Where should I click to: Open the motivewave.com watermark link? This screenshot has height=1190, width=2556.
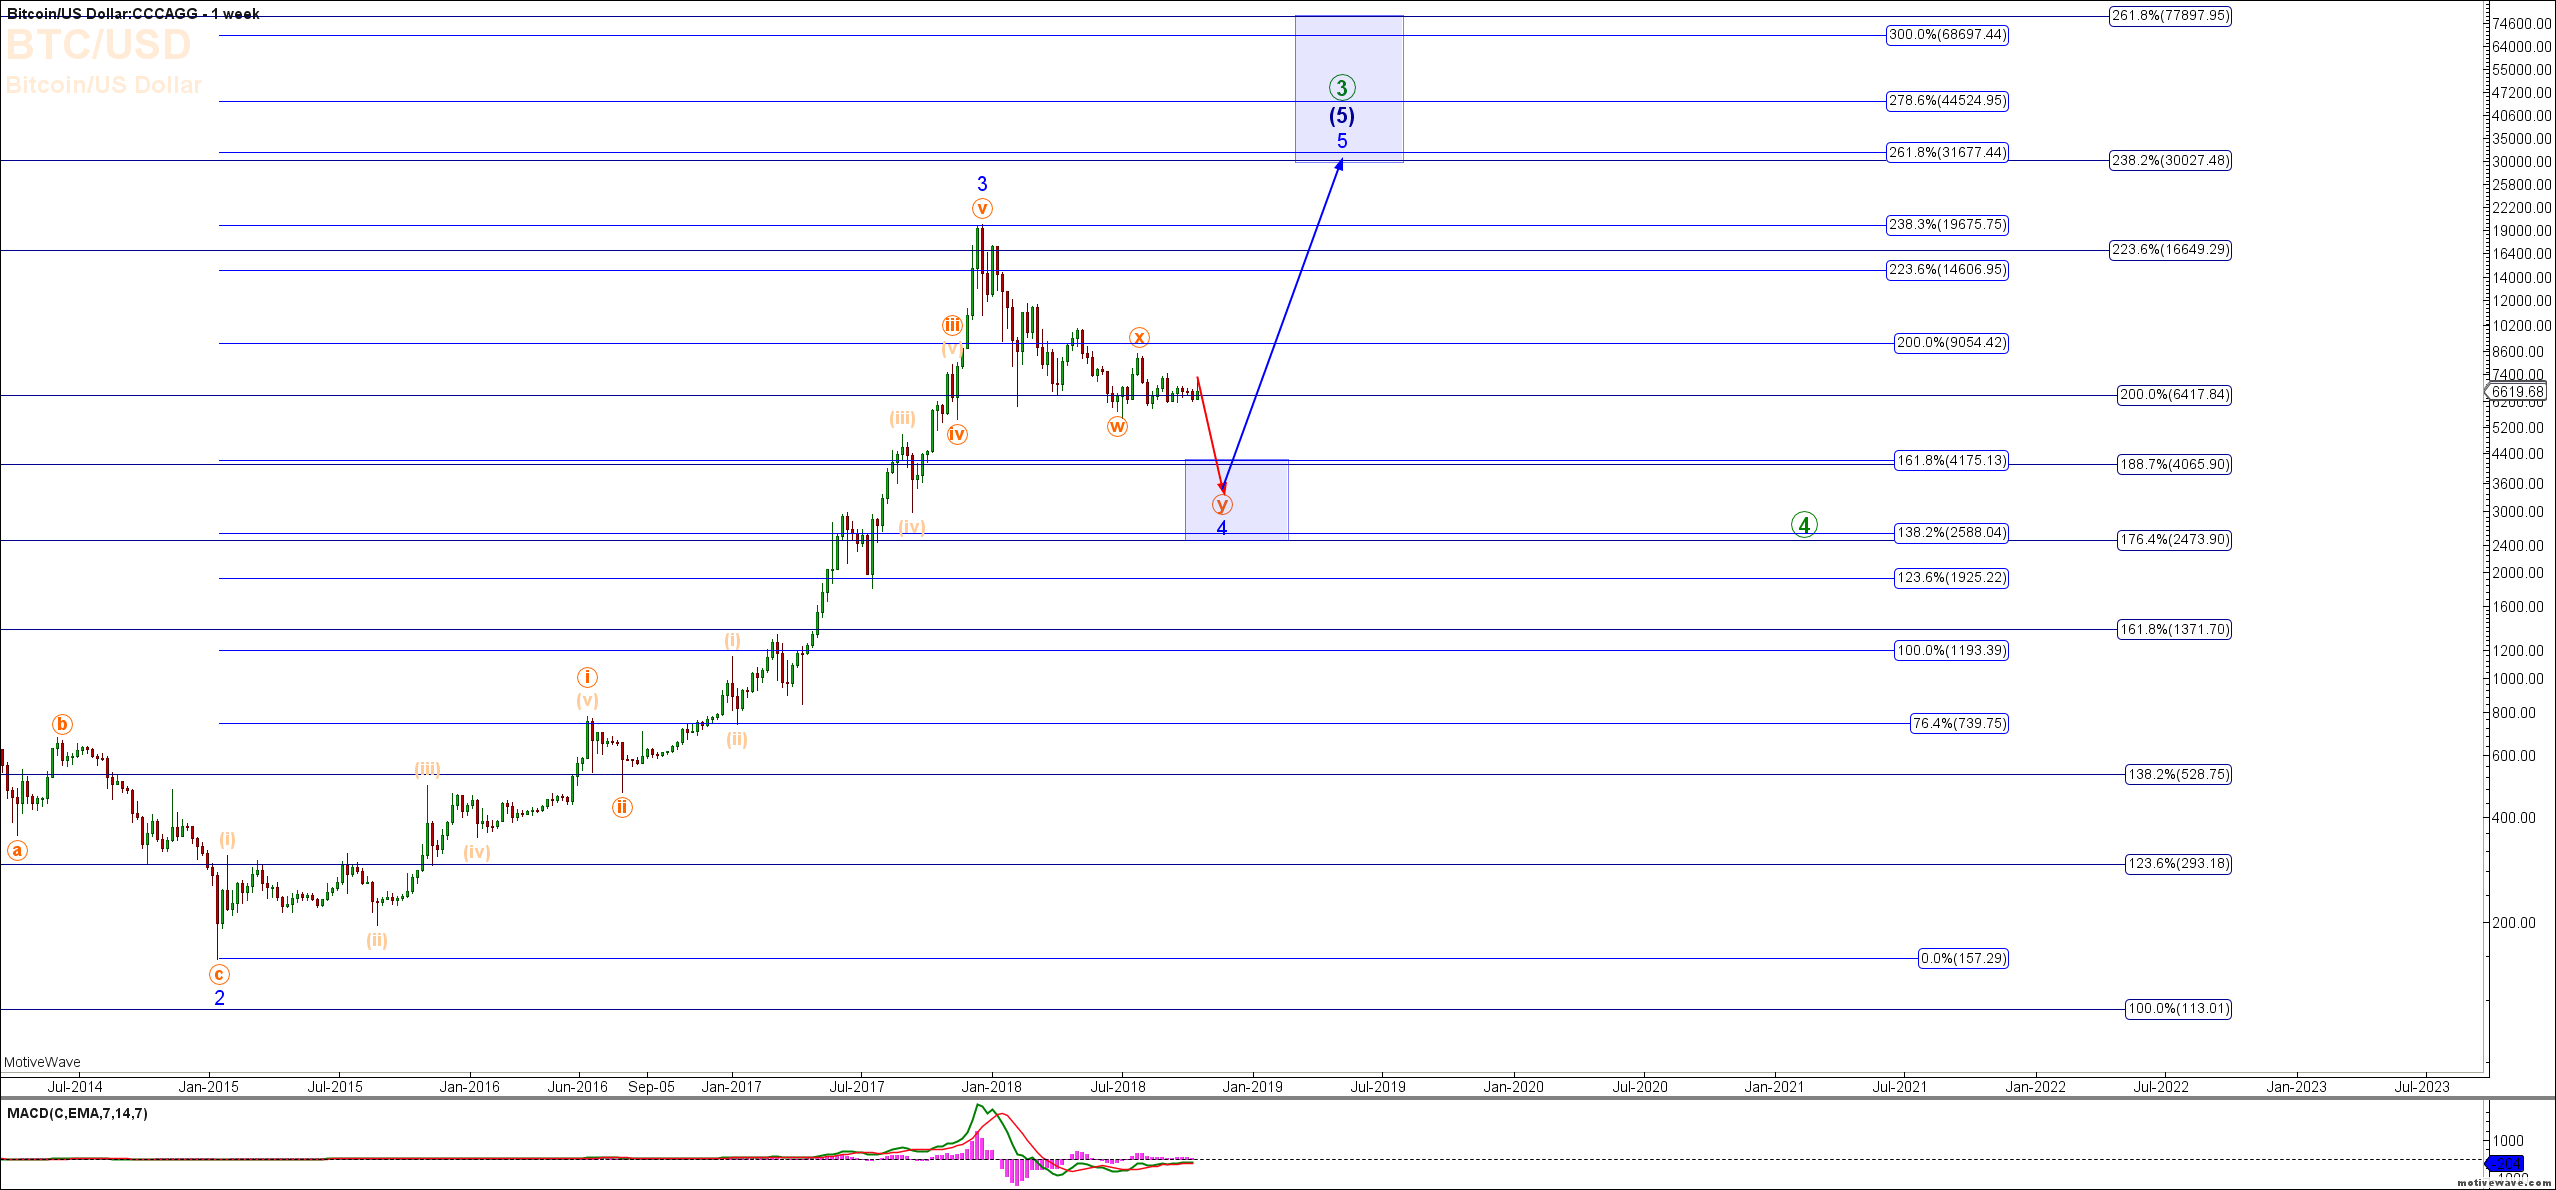(2503, 1183)
